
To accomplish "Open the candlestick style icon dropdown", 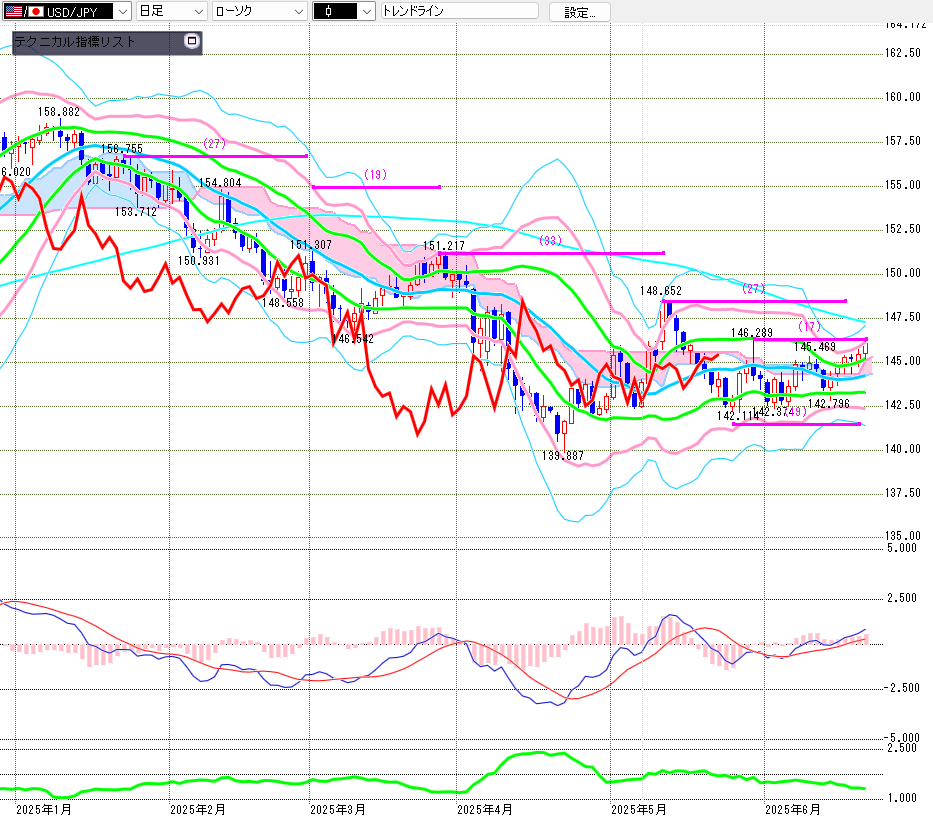I will click(344, 11).
